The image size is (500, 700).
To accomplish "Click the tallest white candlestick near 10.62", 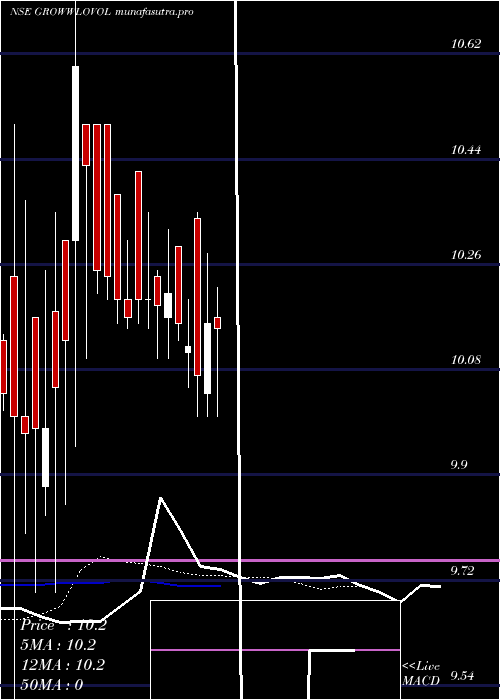I will tap(75, 153).
